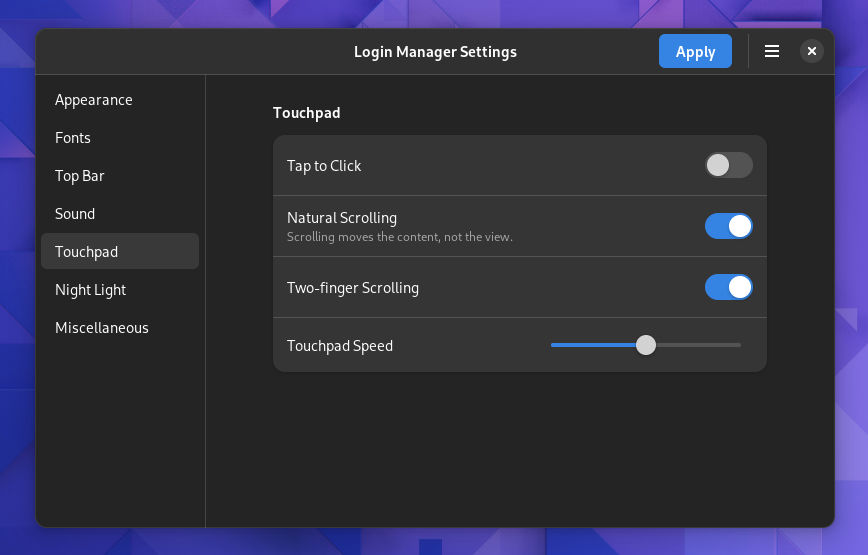Open the Night Light section
The width and height of the screenshot is (868, 555).
click(x=91, y=290)
